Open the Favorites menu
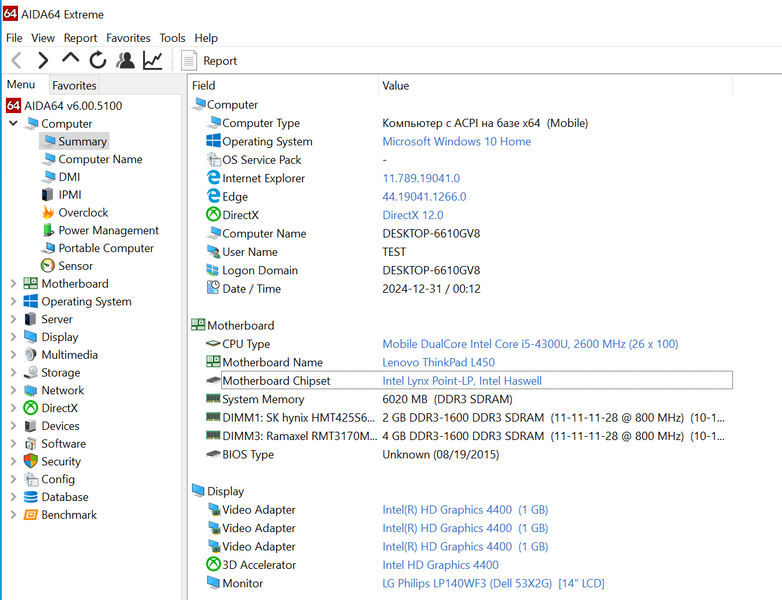782x600 pixels. (x=128, y=38)
